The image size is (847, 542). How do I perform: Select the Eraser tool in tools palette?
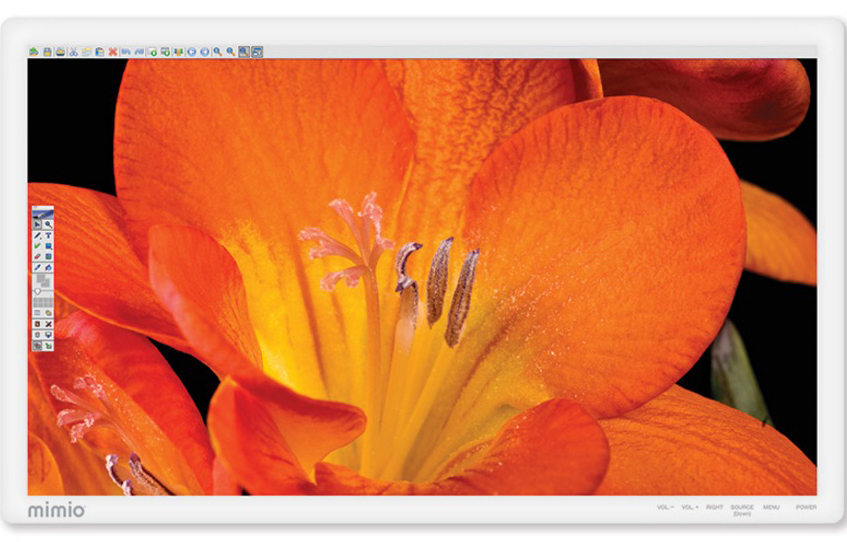[x=37, y=256]
